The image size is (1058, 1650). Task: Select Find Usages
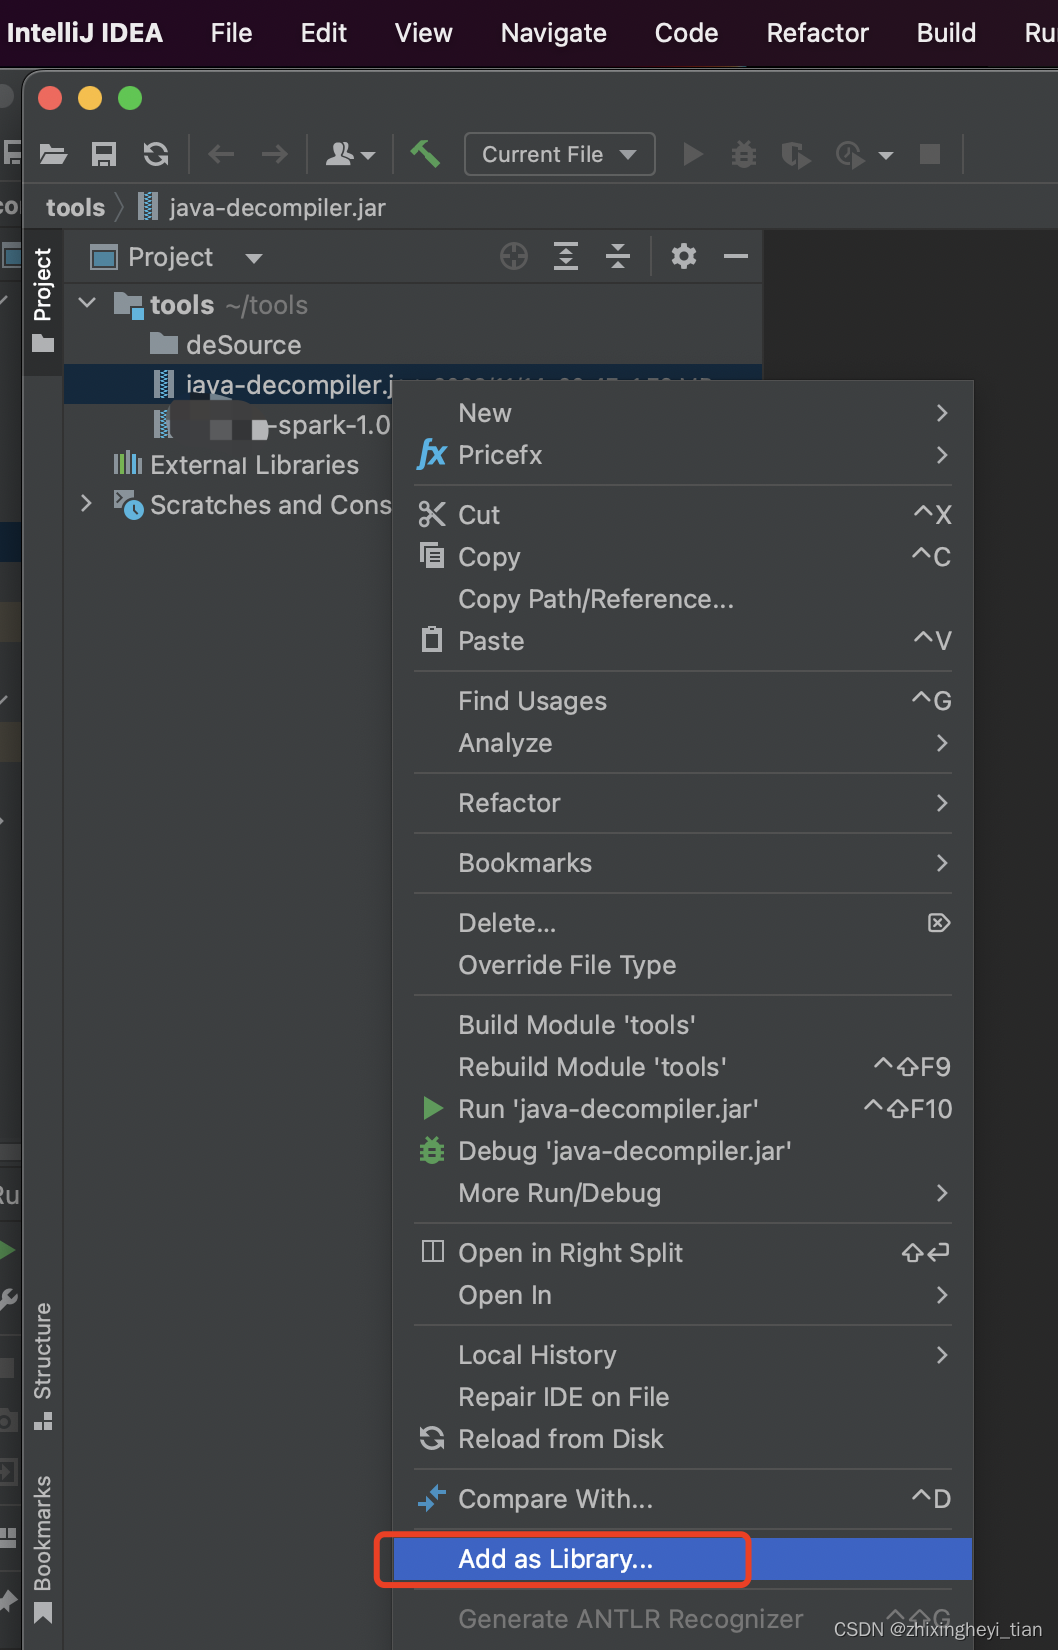pos(682,701)
